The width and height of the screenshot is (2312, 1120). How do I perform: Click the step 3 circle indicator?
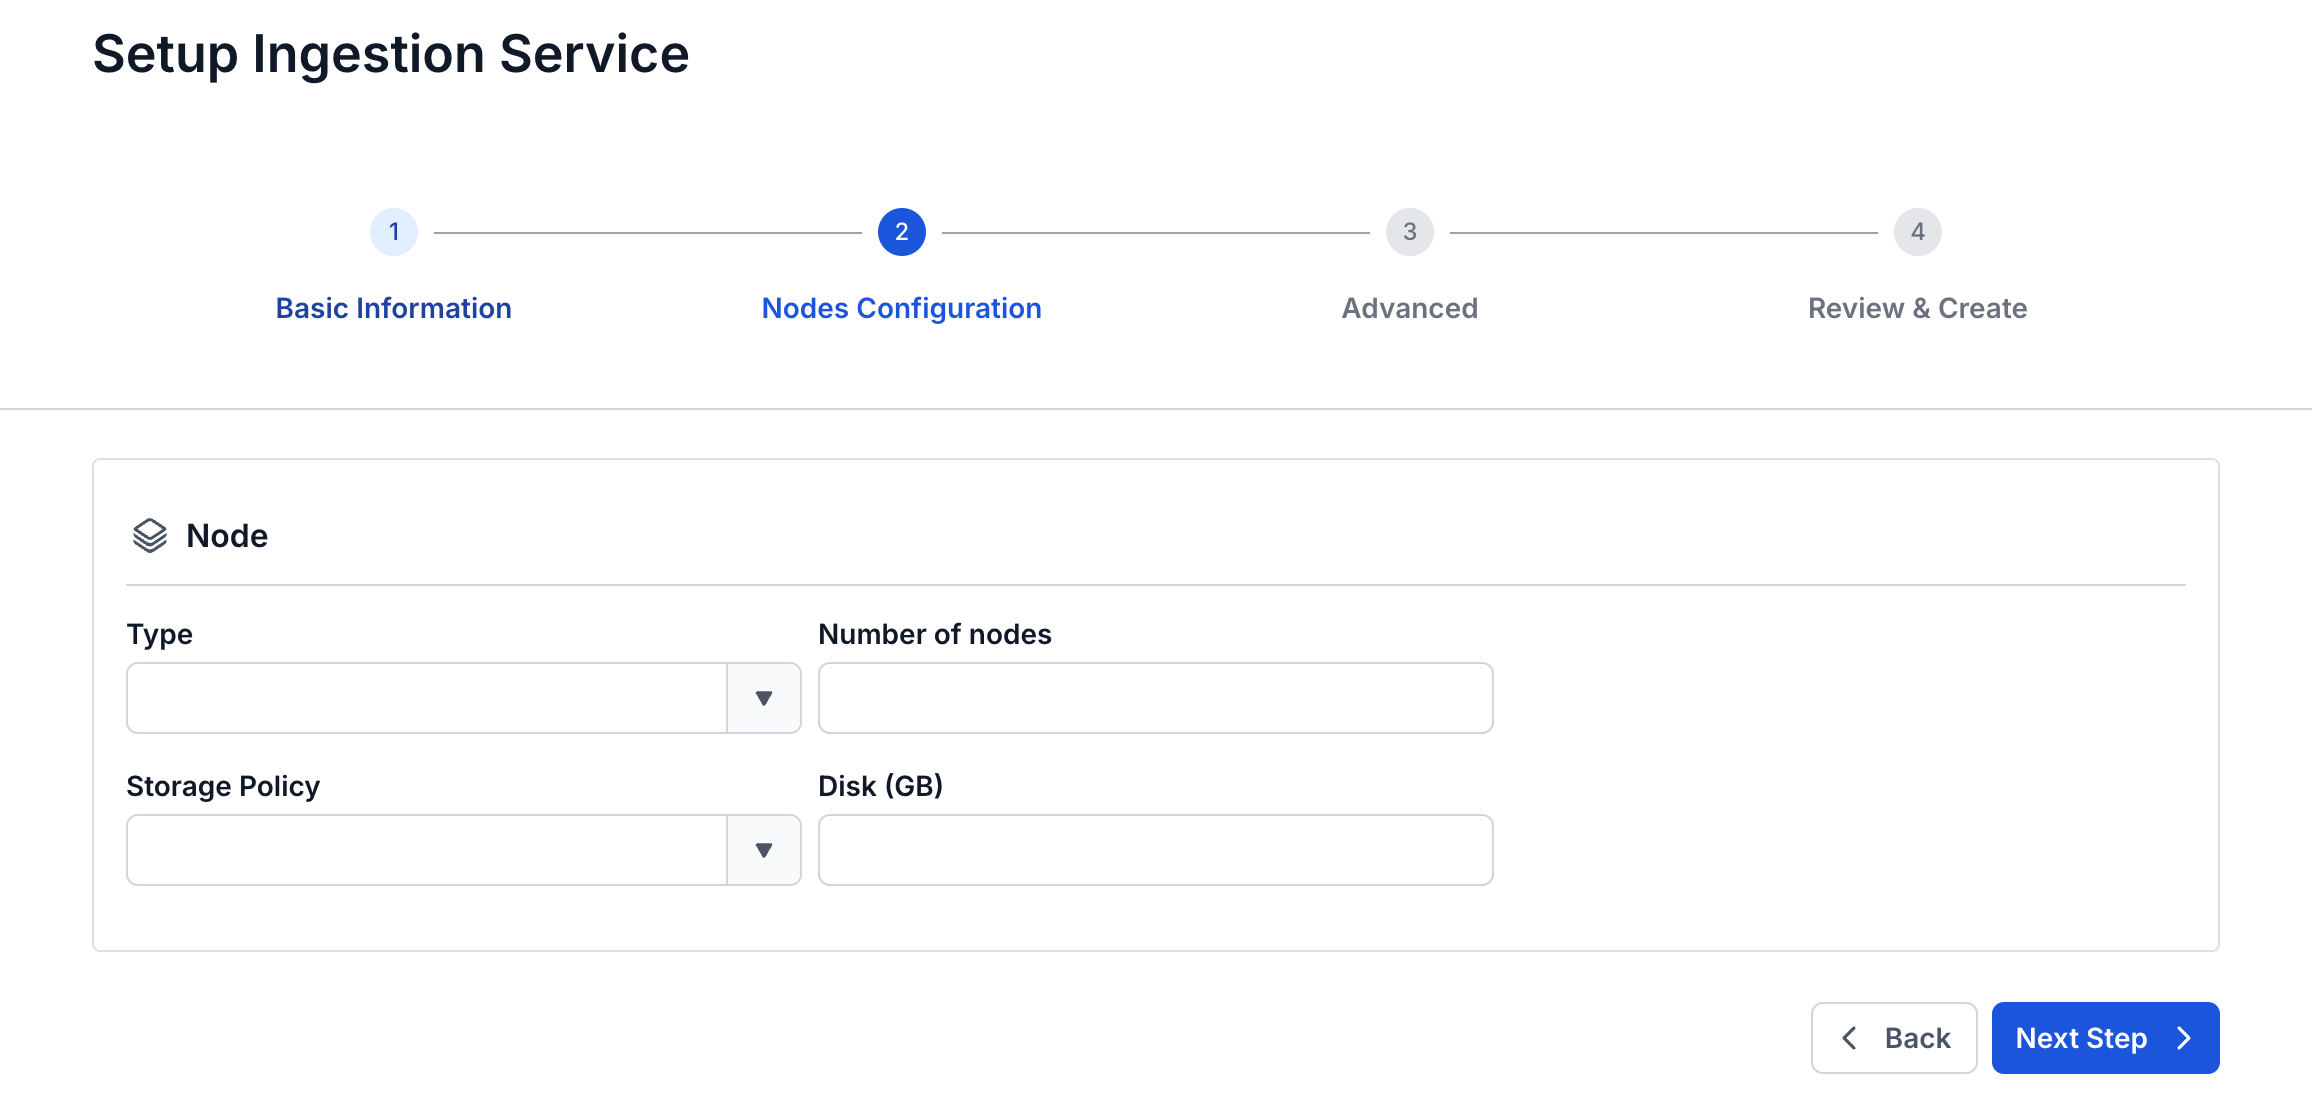coord(1410,232)
